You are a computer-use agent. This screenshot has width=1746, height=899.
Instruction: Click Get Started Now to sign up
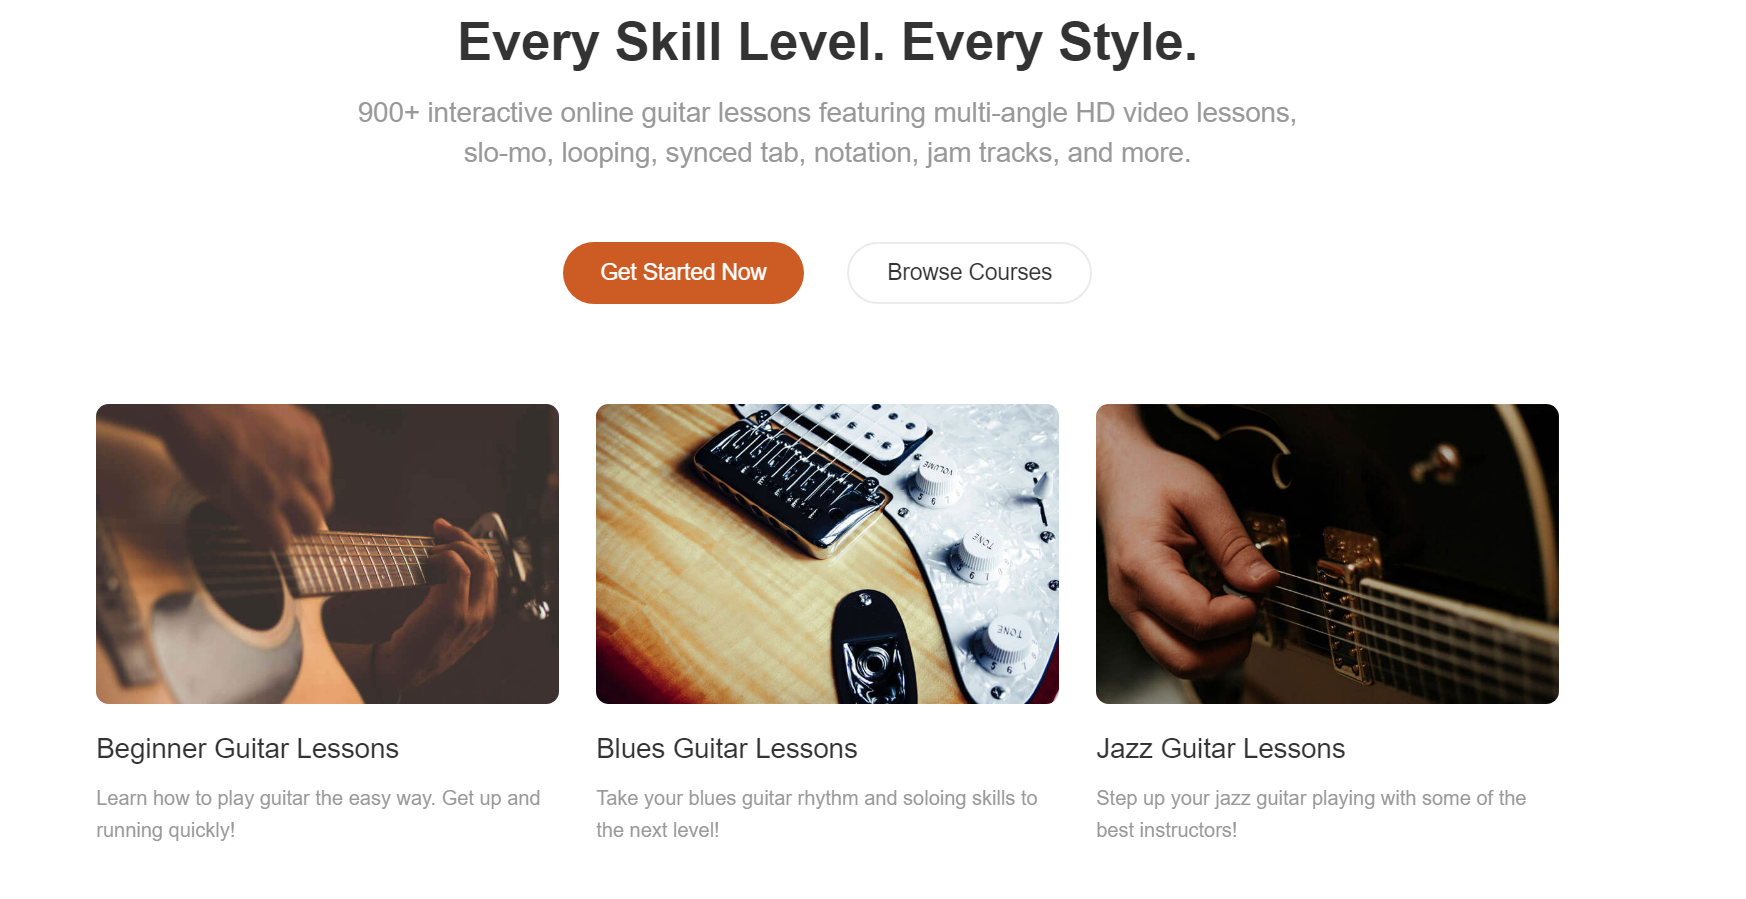click(x=683, y=272)
